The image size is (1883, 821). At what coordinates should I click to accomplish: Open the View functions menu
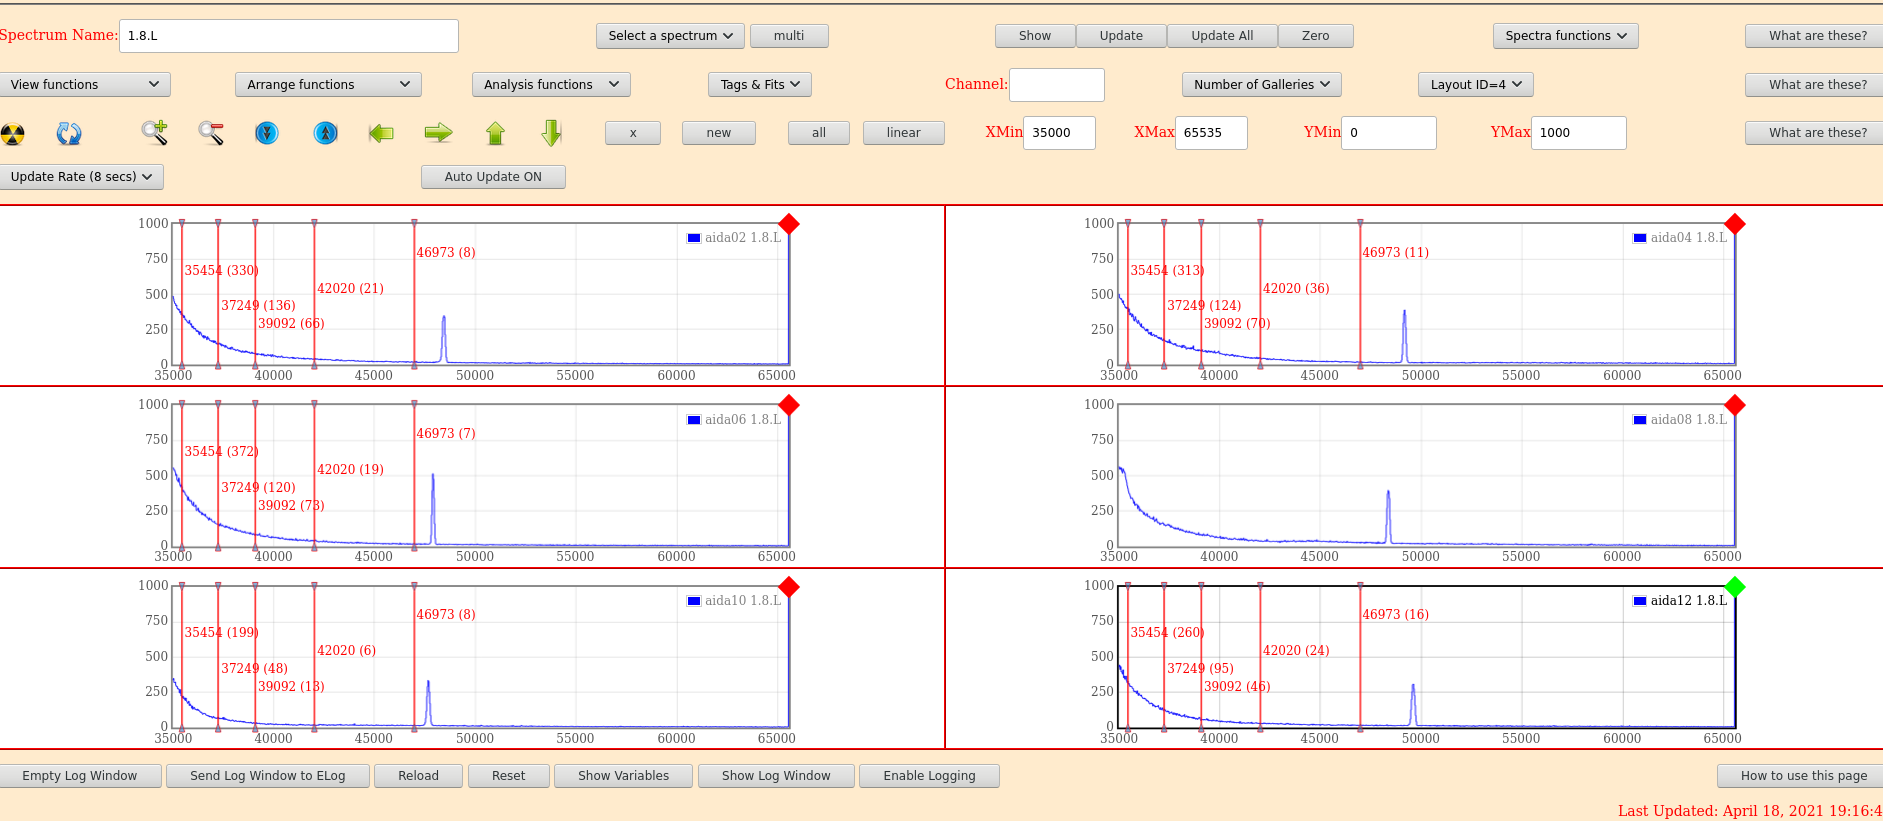[x=85, y=85]
